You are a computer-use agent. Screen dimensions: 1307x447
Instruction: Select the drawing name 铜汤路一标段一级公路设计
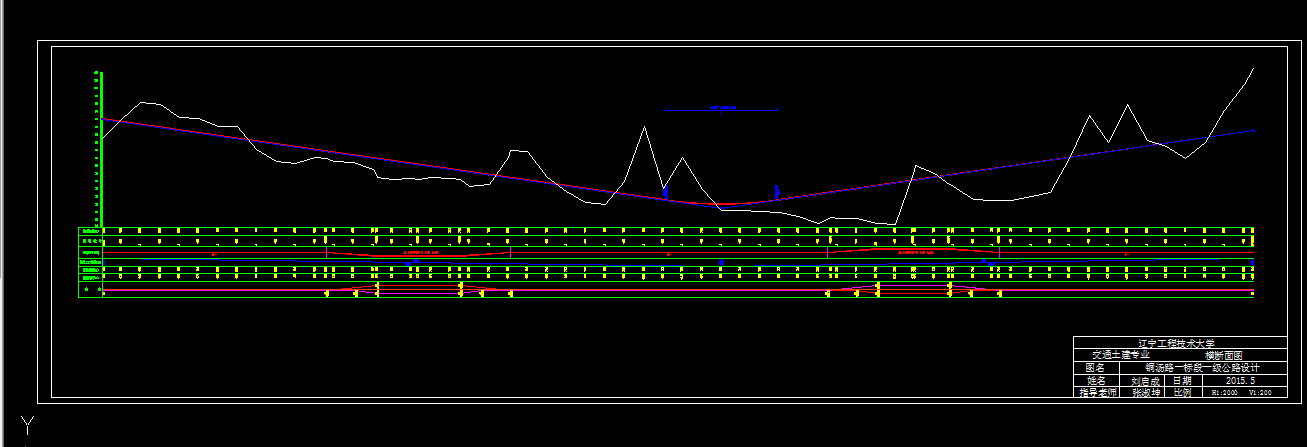[1202, 368]
